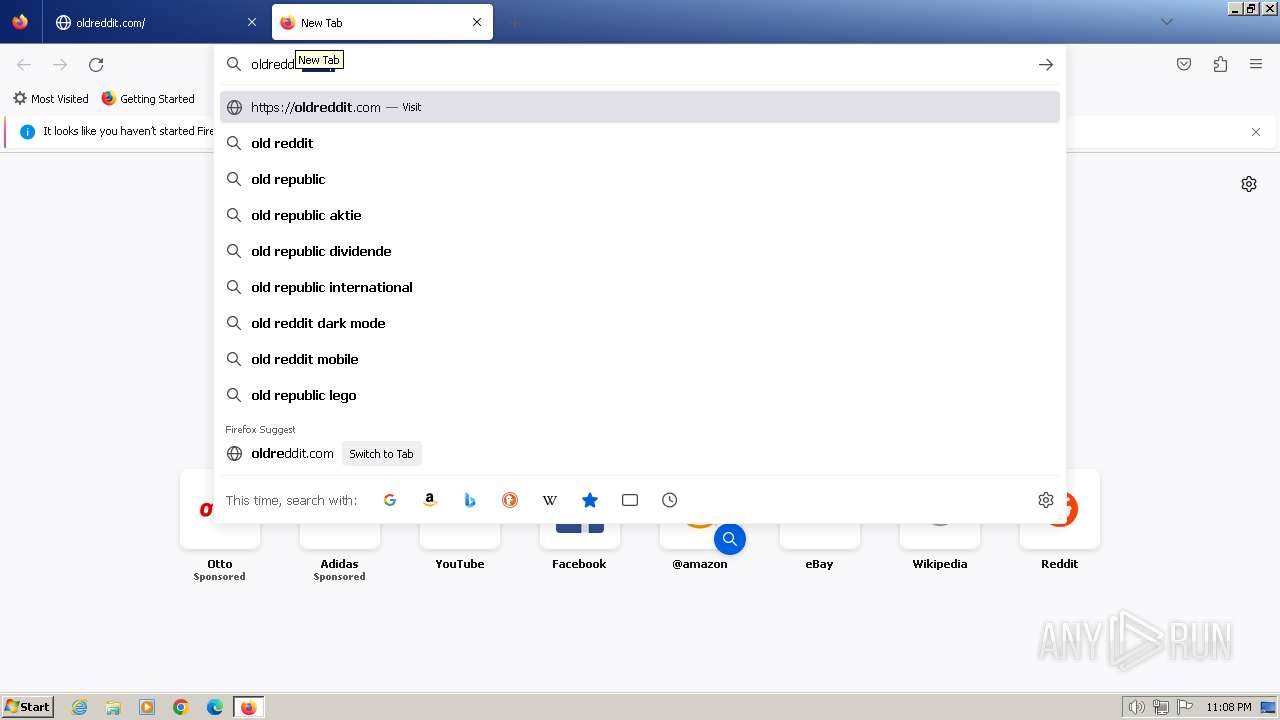
Task: Click the blue search magnifier on Amazon tile
Action: point(730,539)
